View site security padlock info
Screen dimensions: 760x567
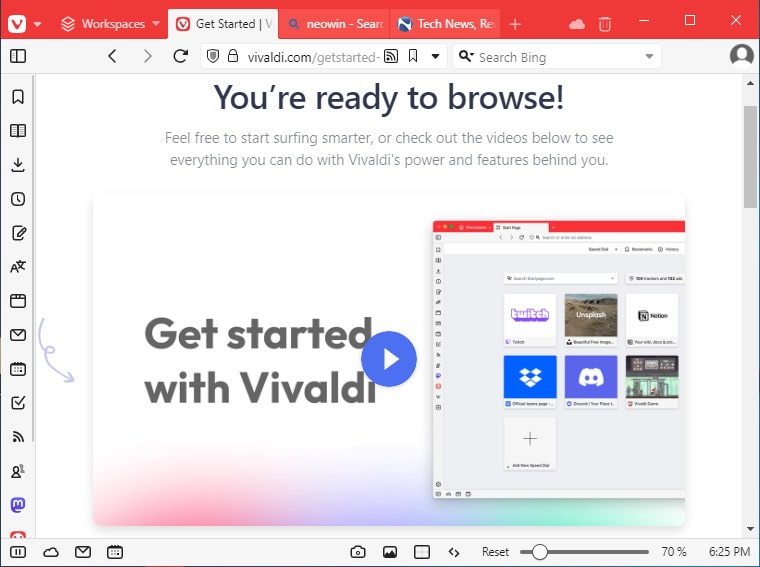(x=233, y=56)
